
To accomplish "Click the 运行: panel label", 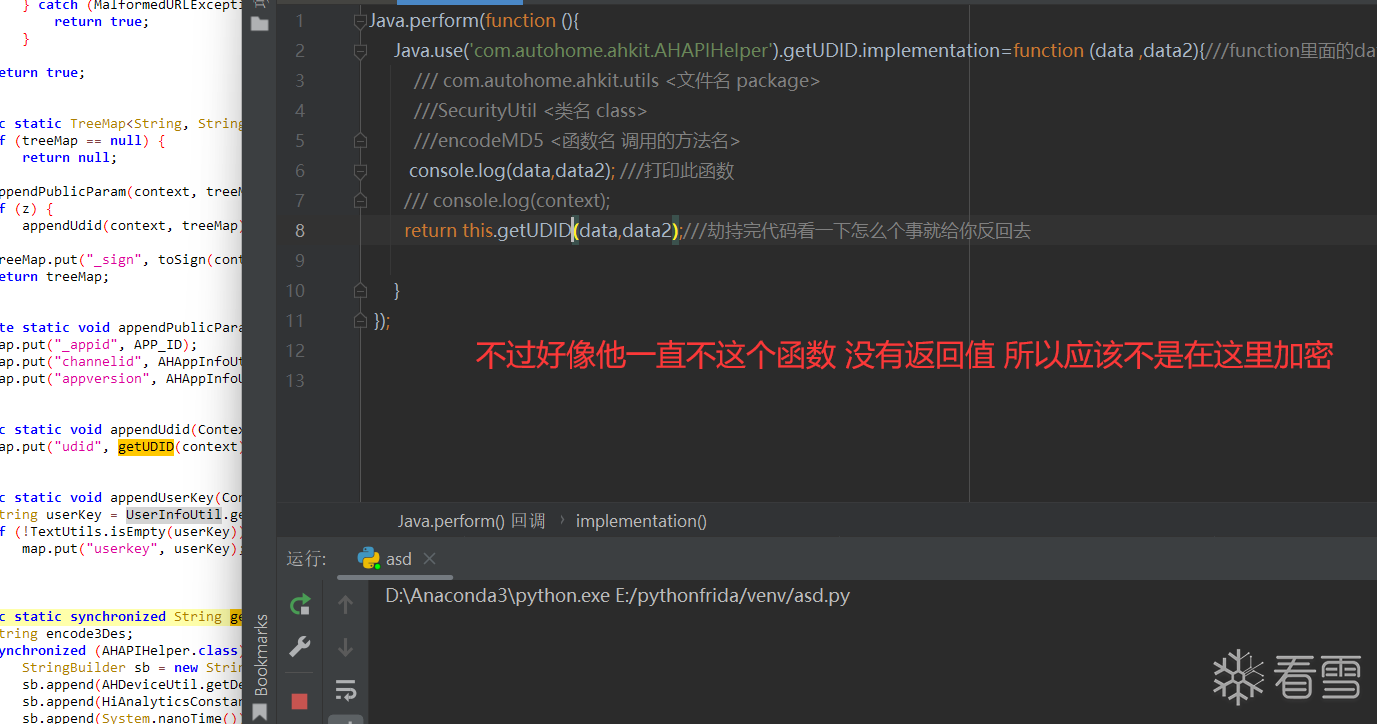I will tap(306, 559).
